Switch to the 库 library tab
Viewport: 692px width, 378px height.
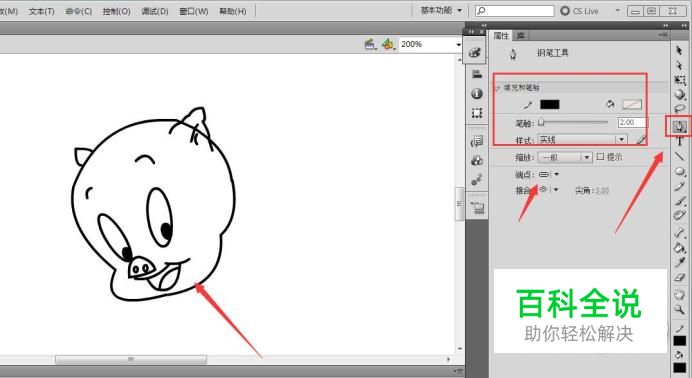pyautogui.click(x=521, y=36)
